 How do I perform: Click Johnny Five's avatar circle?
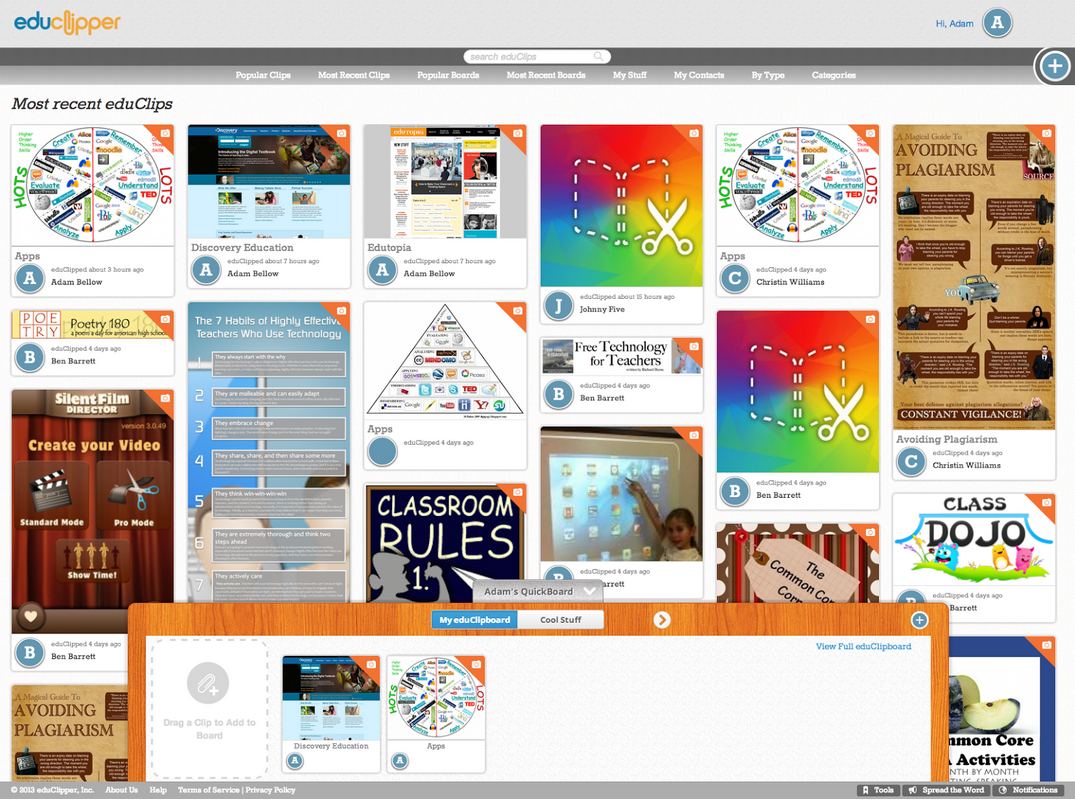click(x=558, y=304)
